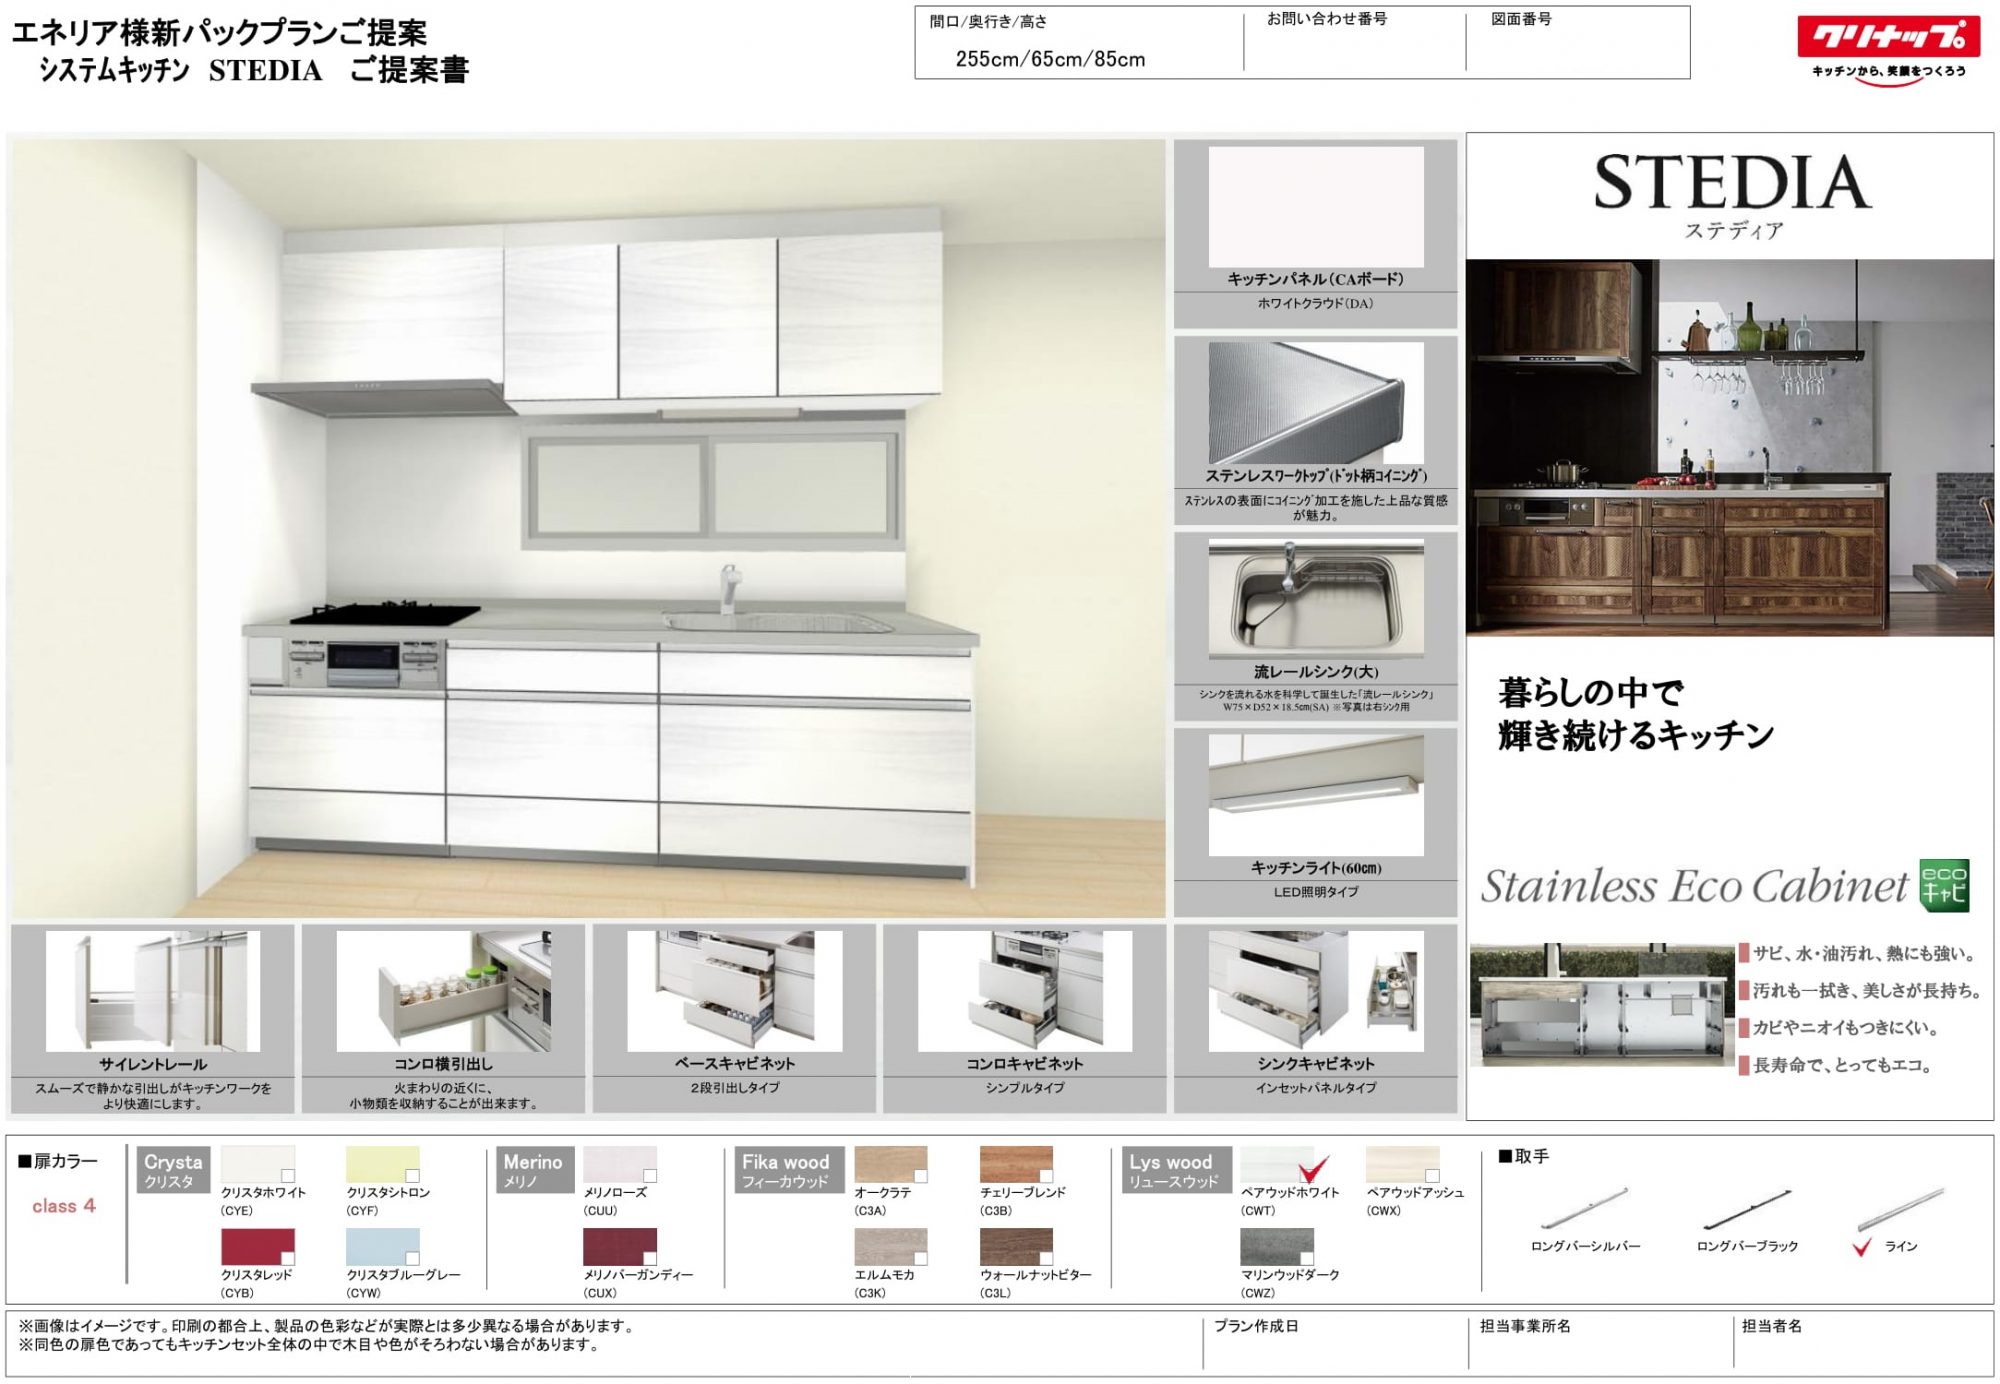Select the ロングバーブラック handle illustration
2000x1384 pixels.
click(1746, 1208)
